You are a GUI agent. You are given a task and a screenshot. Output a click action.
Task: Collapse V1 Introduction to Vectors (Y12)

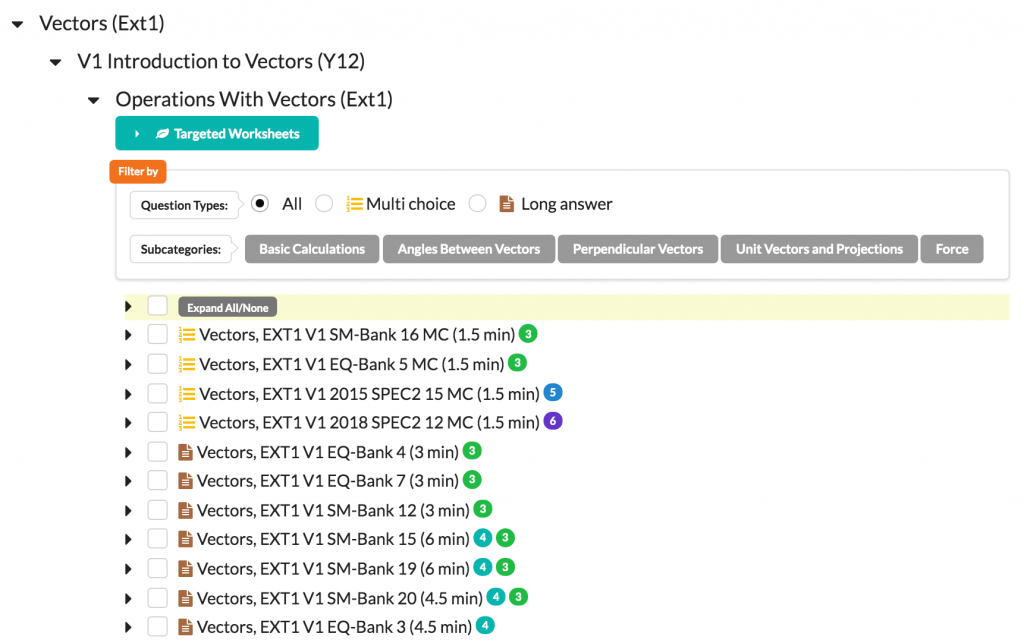(55, 62)
